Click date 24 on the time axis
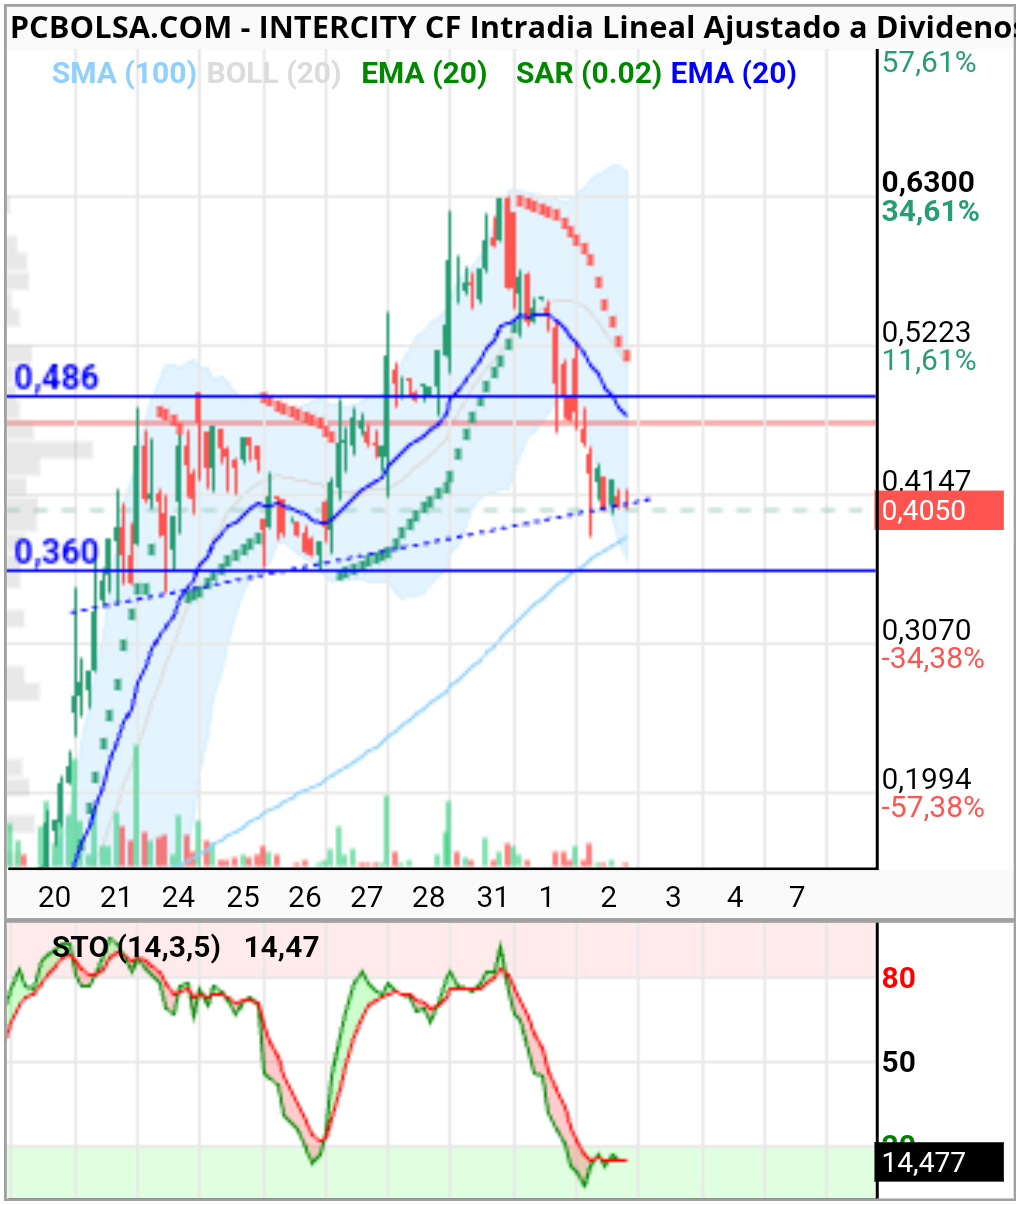 point(178,897)
